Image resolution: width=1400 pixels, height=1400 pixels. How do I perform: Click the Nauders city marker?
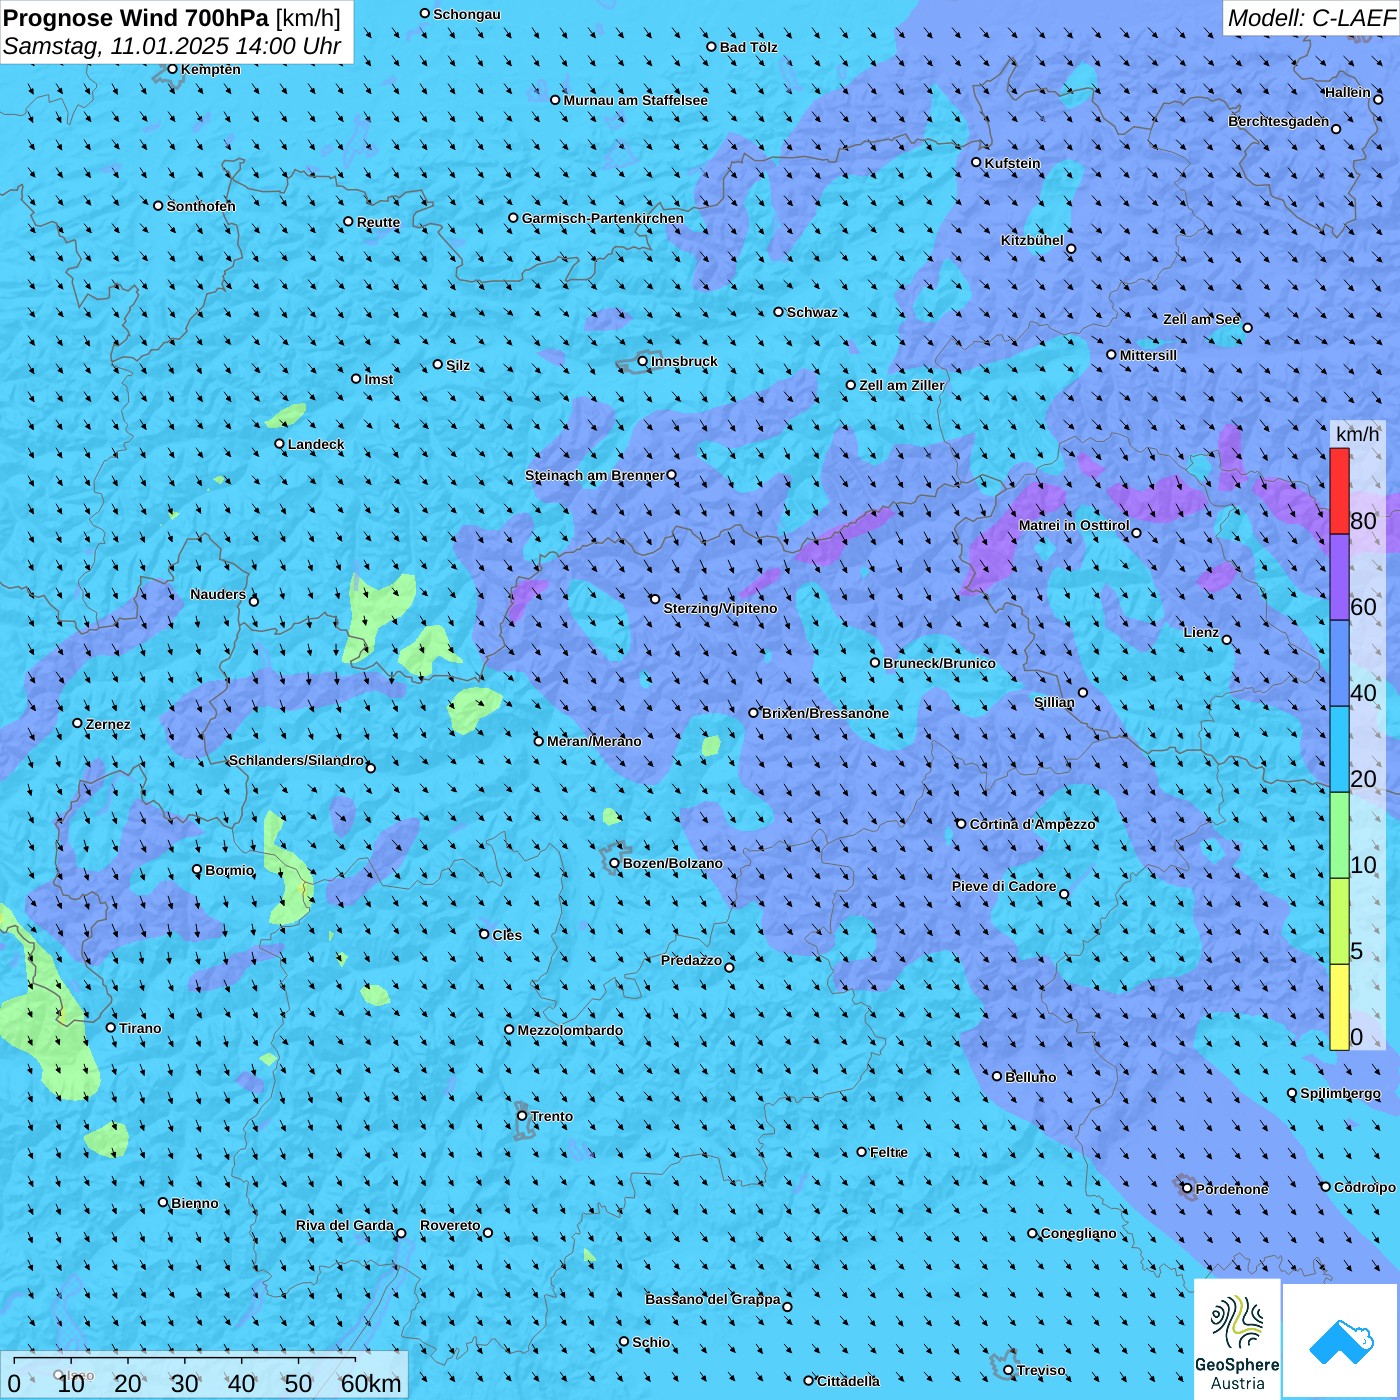(x=254, y=601)
